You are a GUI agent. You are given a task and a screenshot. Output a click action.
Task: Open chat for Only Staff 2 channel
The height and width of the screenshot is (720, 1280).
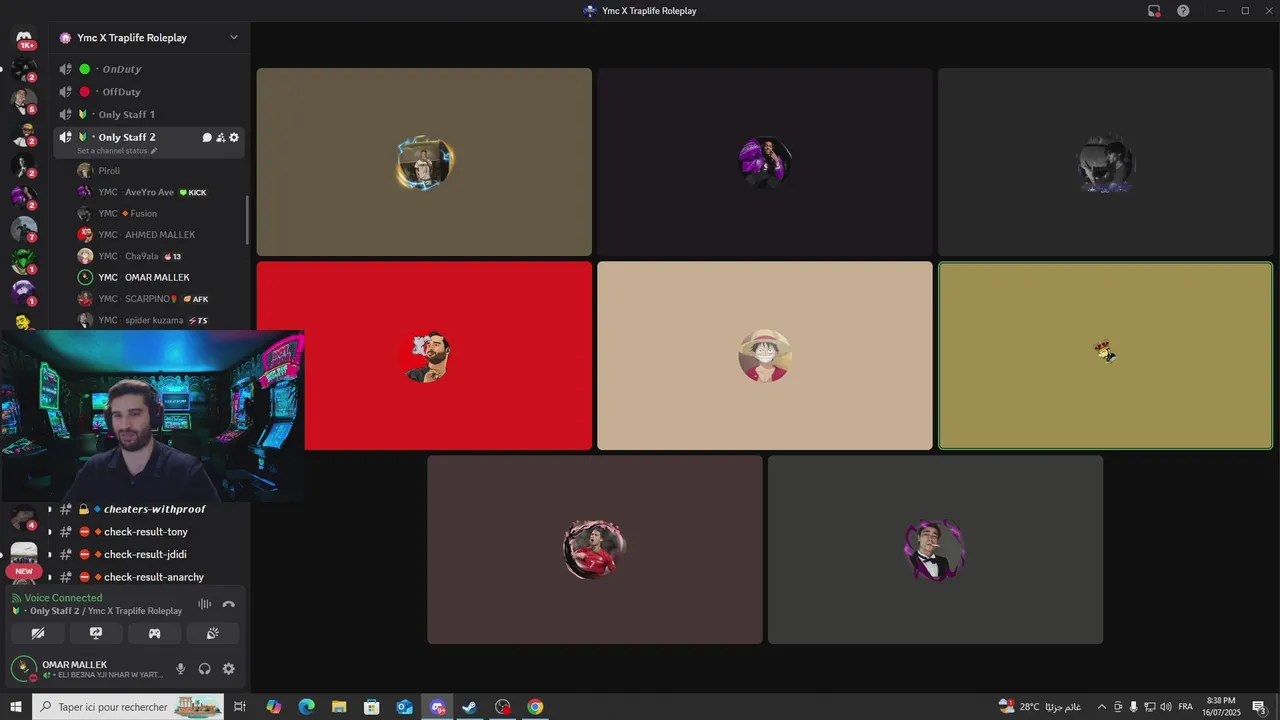click(207, 137)
